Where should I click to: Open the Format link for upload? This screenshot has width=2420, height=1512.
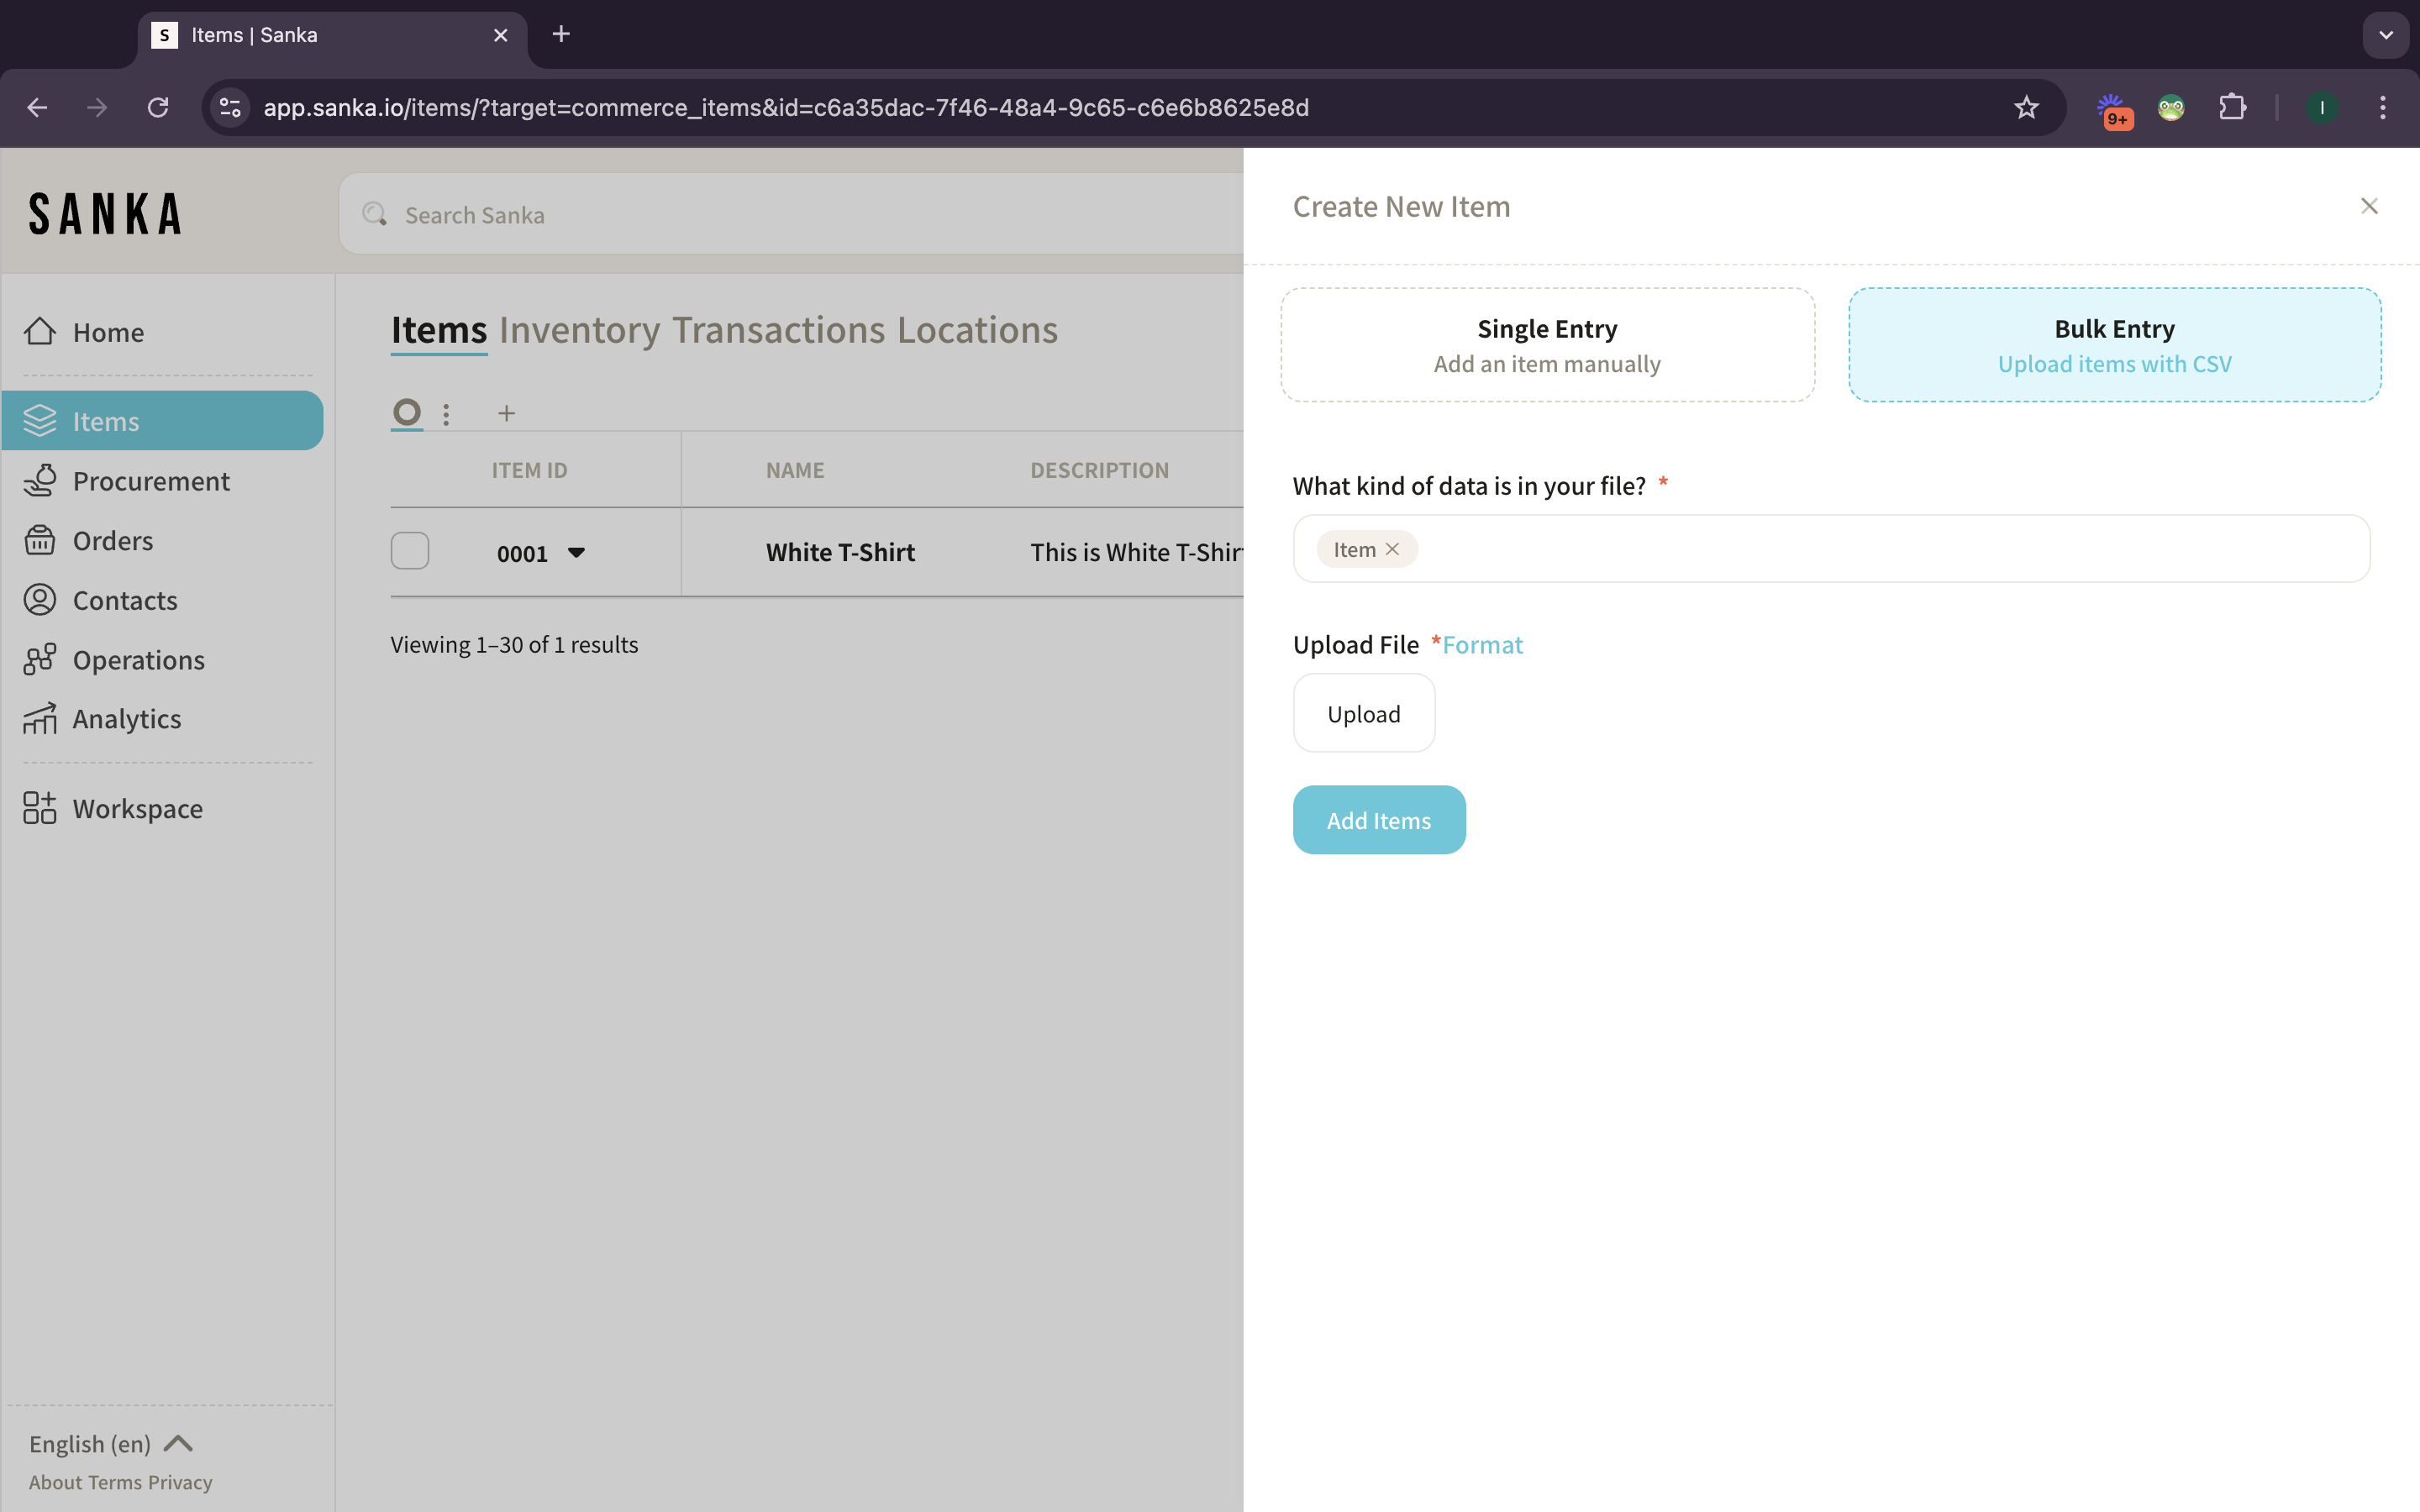(1482, 645)
